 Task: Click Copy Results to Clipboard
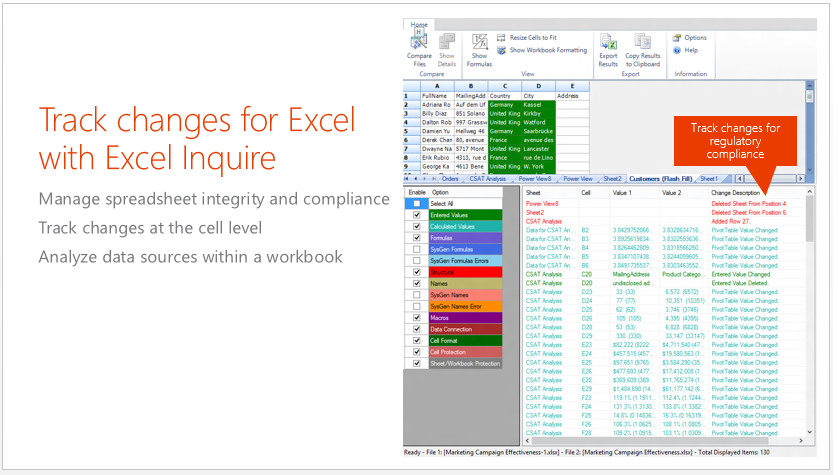643,46
